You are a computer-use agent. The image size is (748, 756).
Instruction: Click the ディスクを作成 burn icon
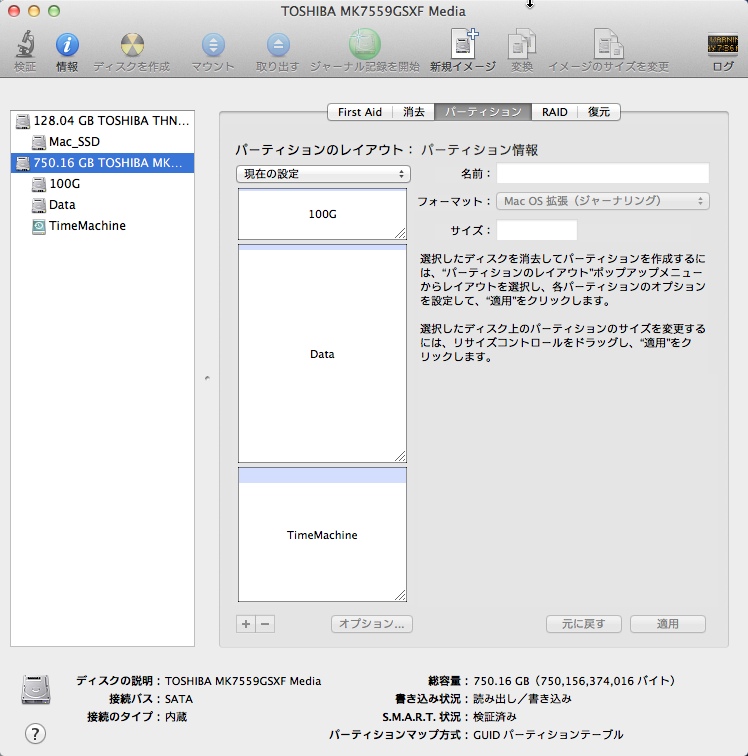click(x=132, y=45)
